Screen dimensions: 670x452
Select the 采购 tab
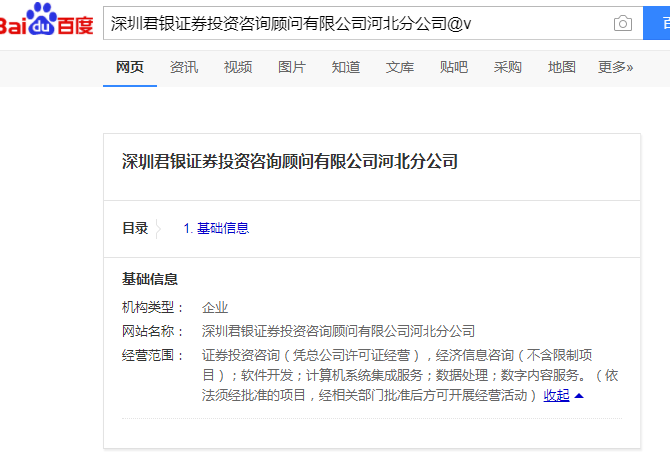(508, 68)
